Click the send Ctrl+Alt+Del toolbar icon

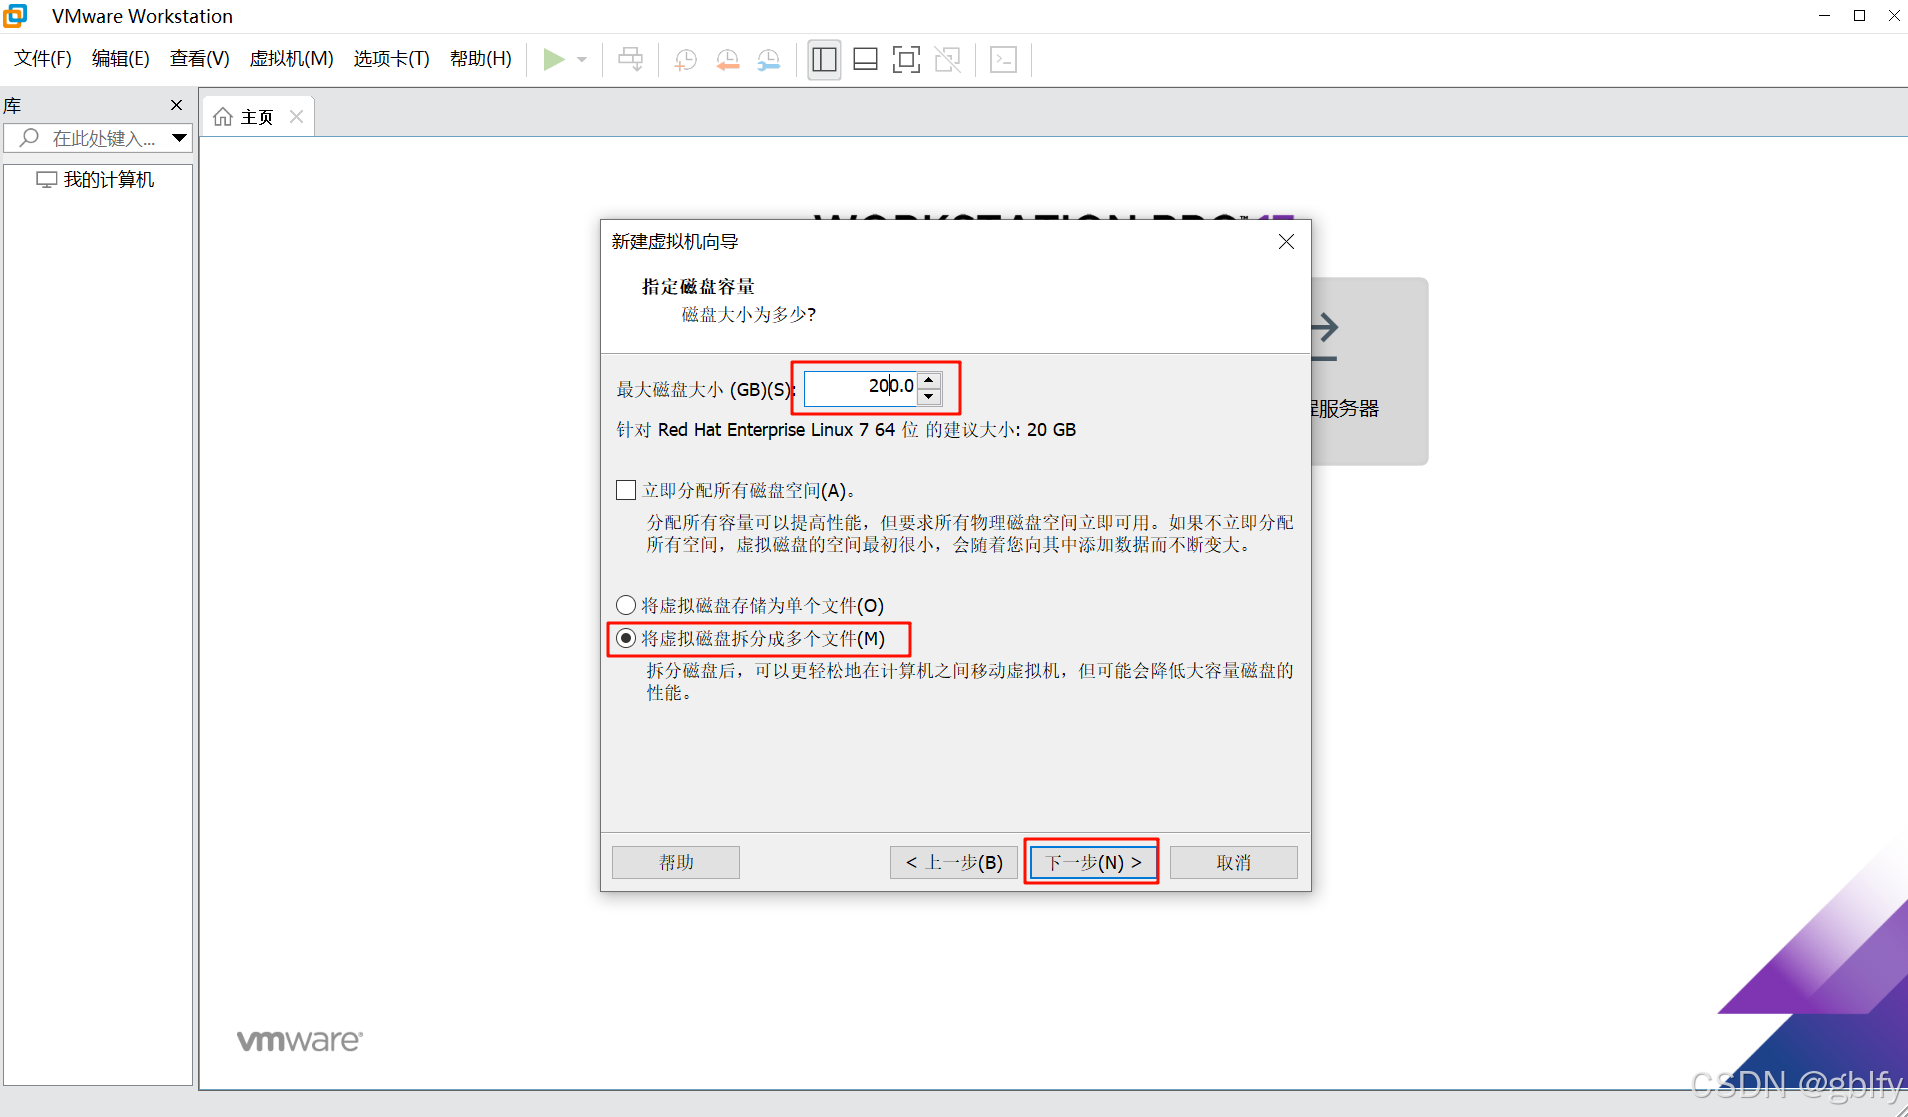point(630,59)
